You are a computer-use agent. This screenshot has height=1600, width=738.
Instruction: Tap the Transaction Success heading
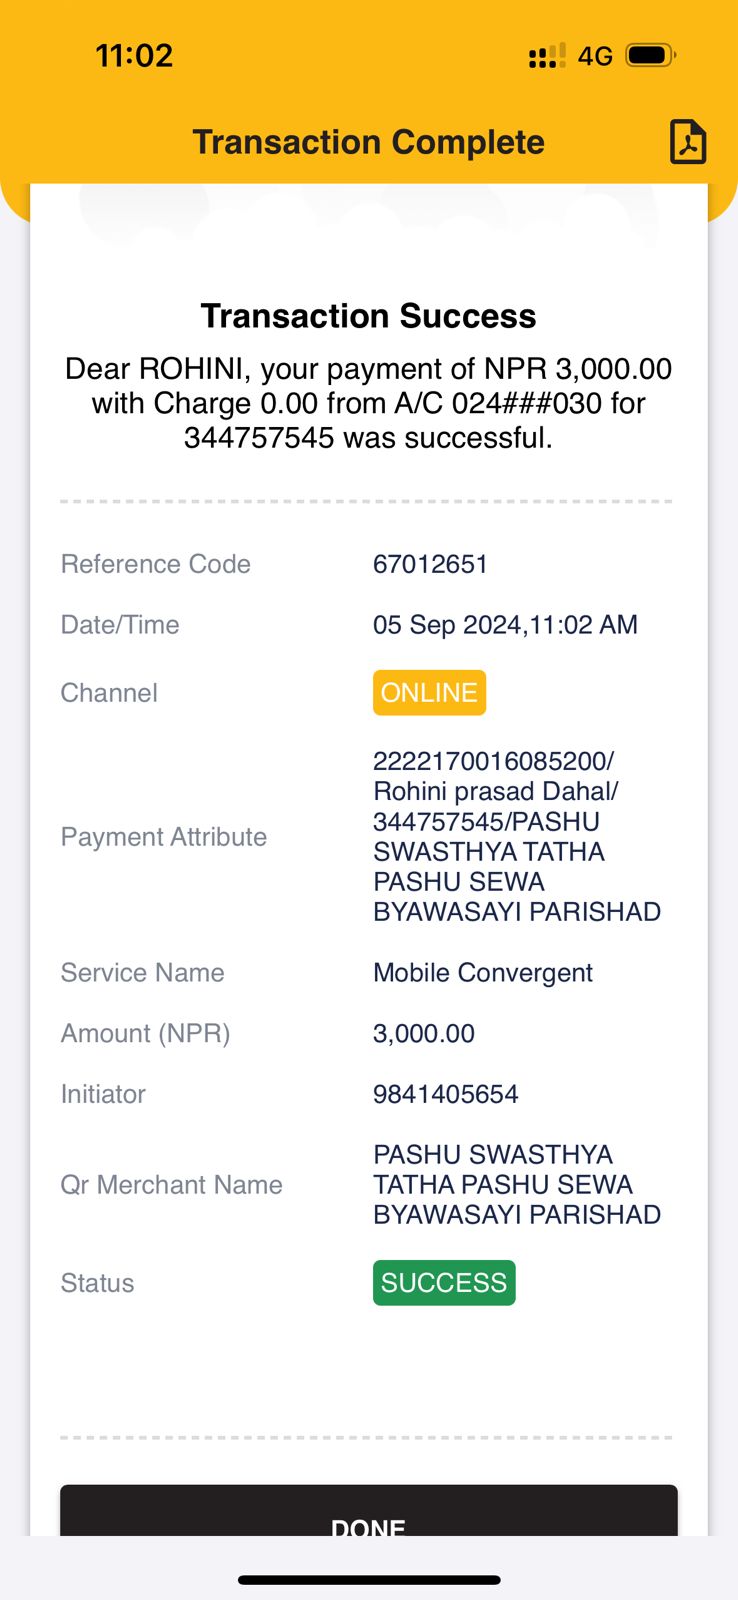pos(369,316)
